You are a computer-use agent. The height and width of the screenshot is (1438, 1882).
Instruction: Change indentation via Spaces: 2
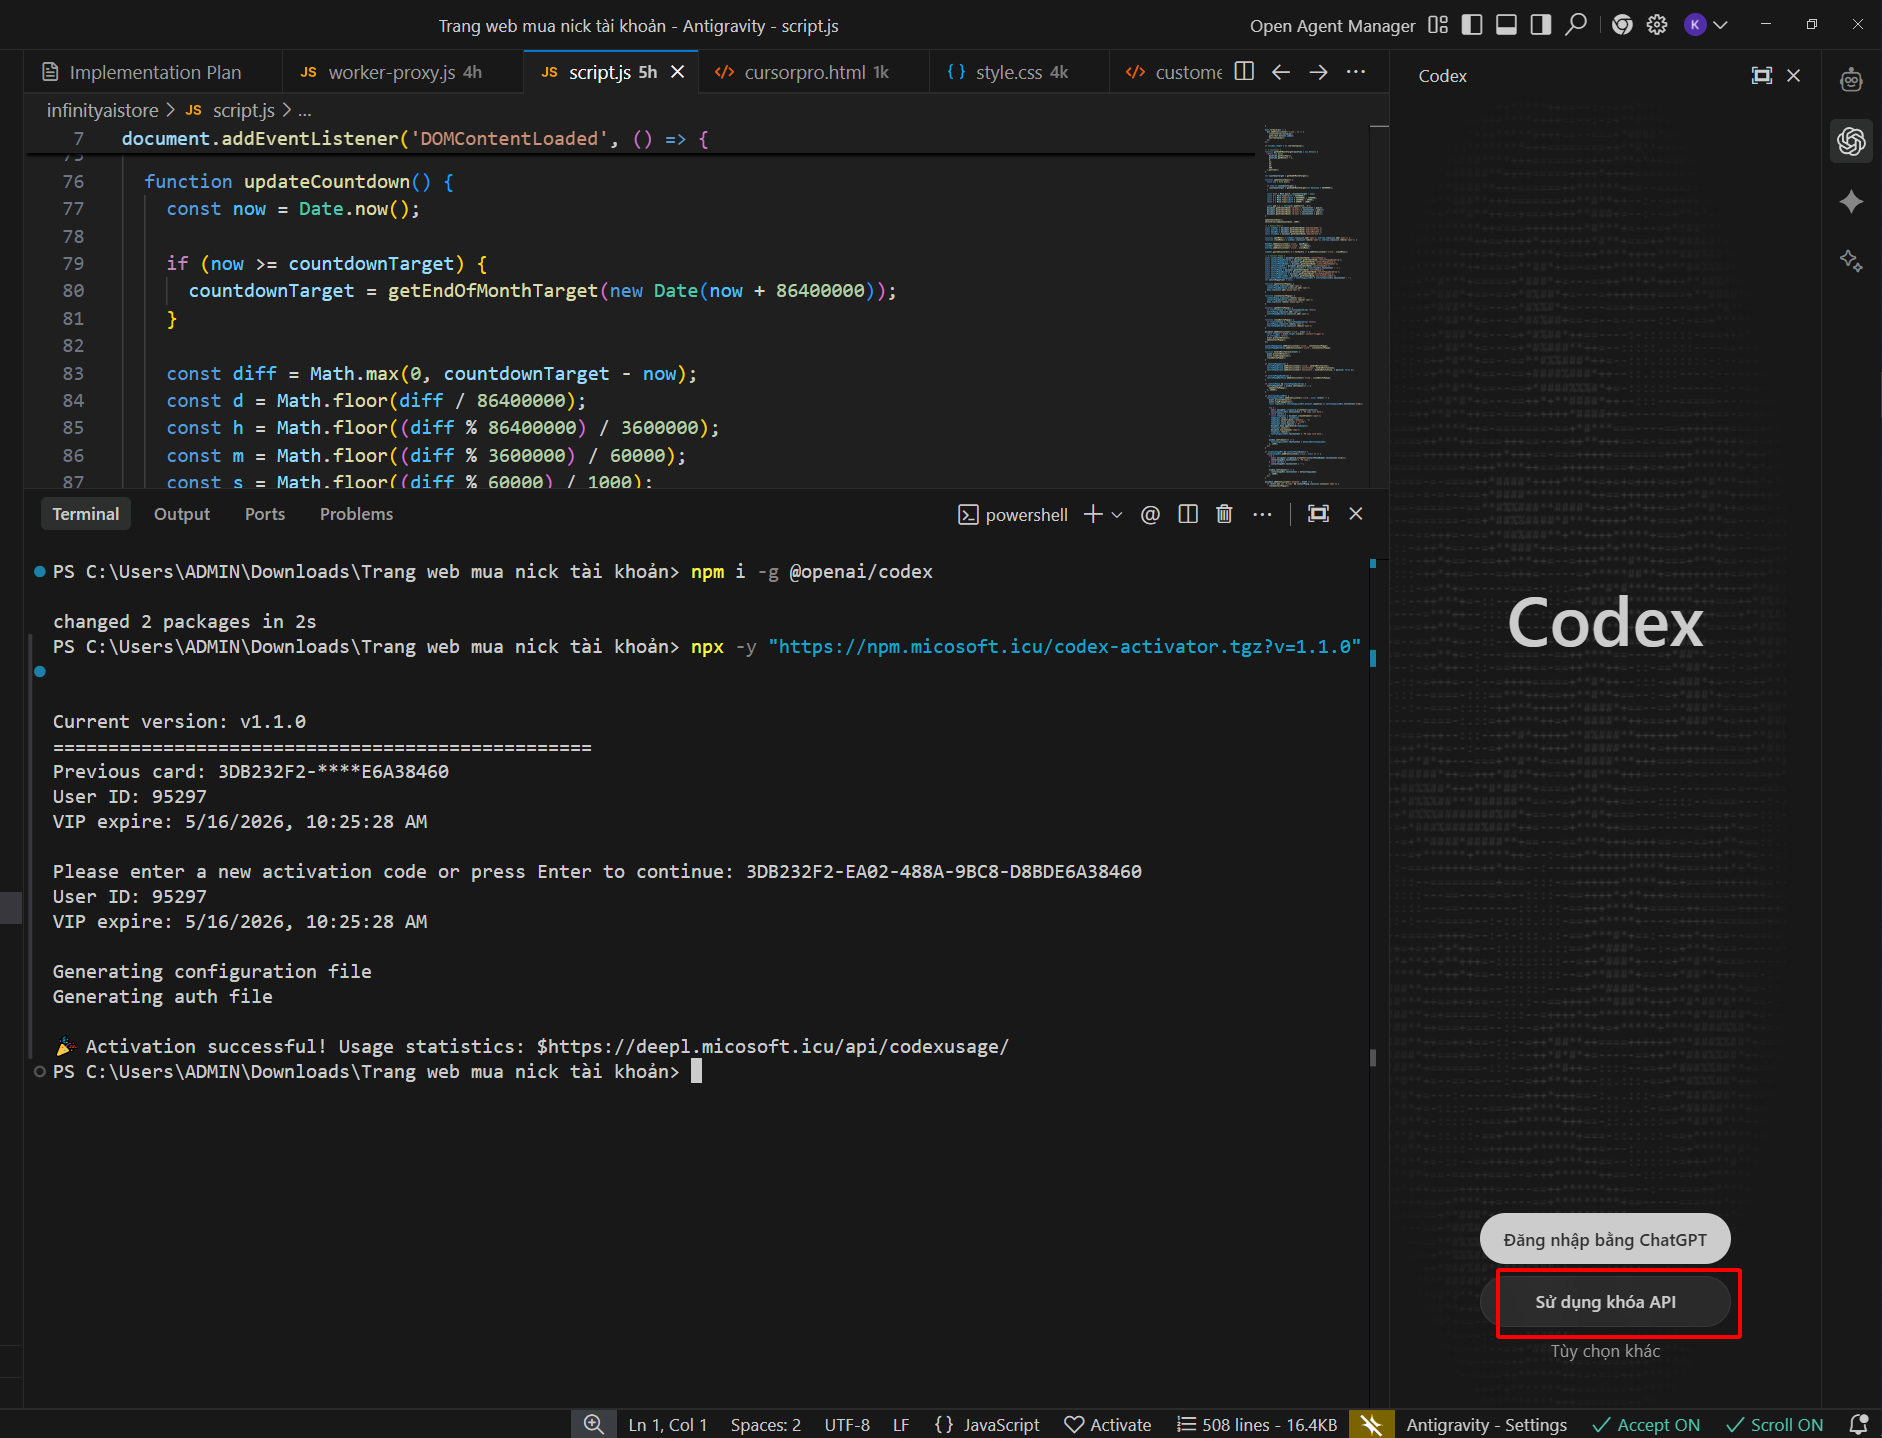click(766, 1425)
